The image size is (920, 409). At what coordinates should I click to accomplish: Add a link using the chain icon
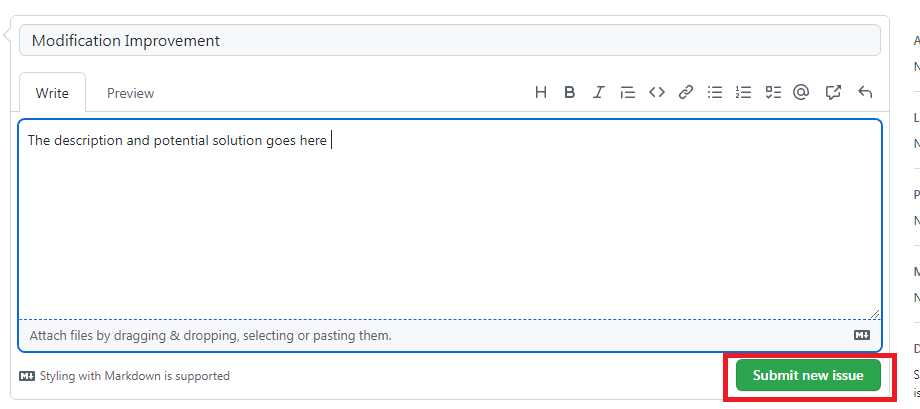click(x=685, y=93)
